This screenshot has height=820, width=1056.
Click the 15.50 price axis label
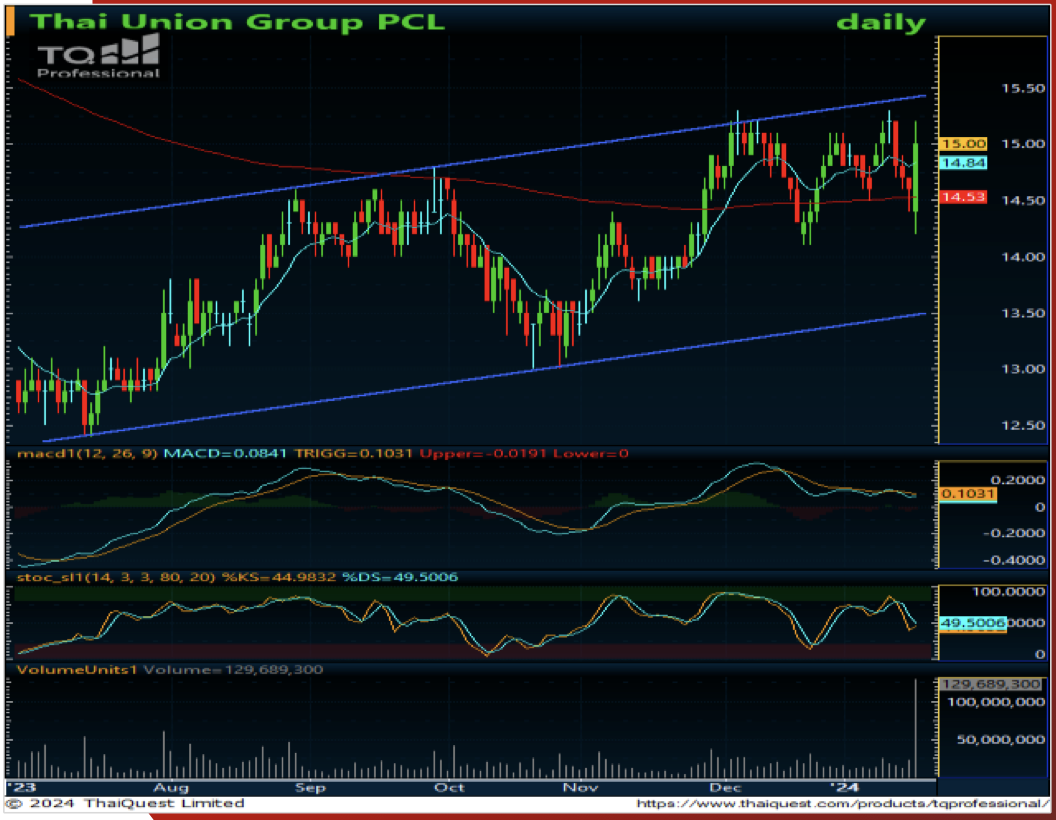tap(1022, 89)
